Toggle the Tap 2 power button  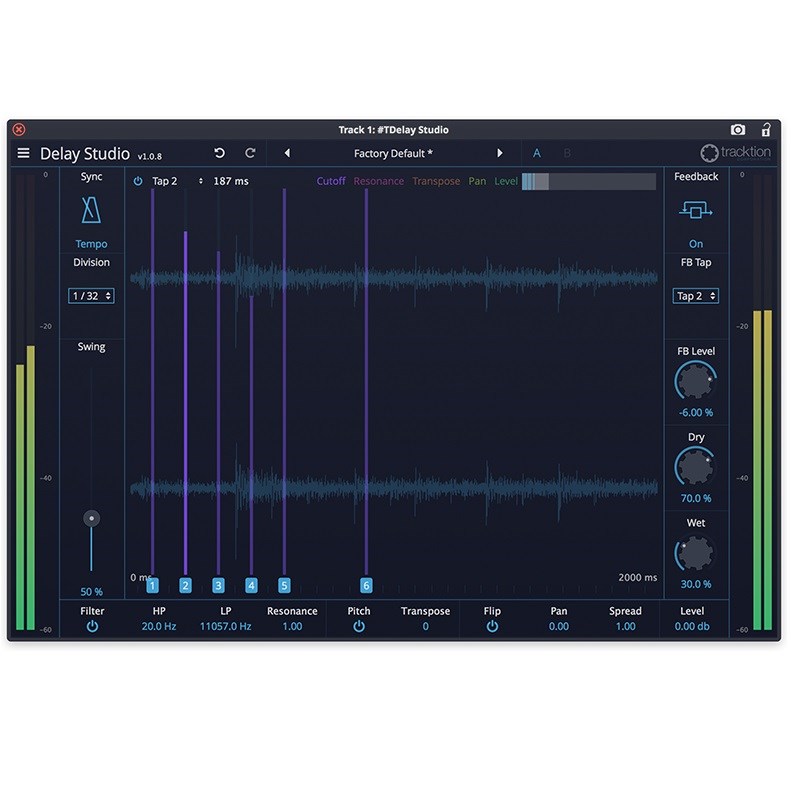(x=138, y=181)
